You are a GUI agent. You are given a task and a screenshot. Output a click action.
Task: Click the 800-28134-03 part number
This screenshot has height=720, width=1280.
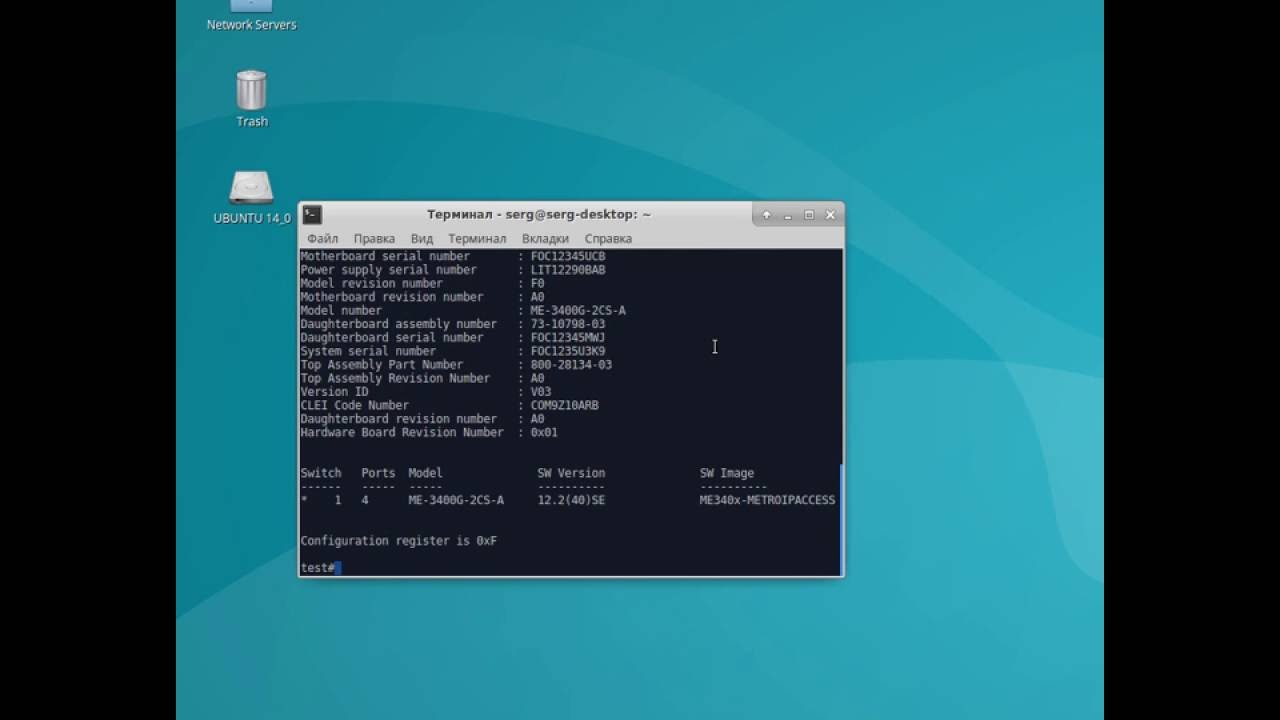(x=571, y=365)
